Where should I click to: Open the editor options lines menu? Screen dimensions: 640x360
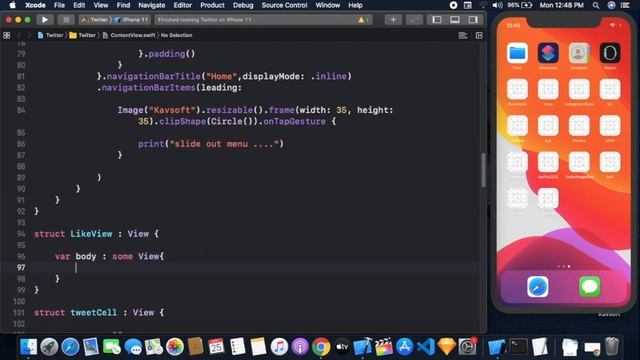coord(463,36)
